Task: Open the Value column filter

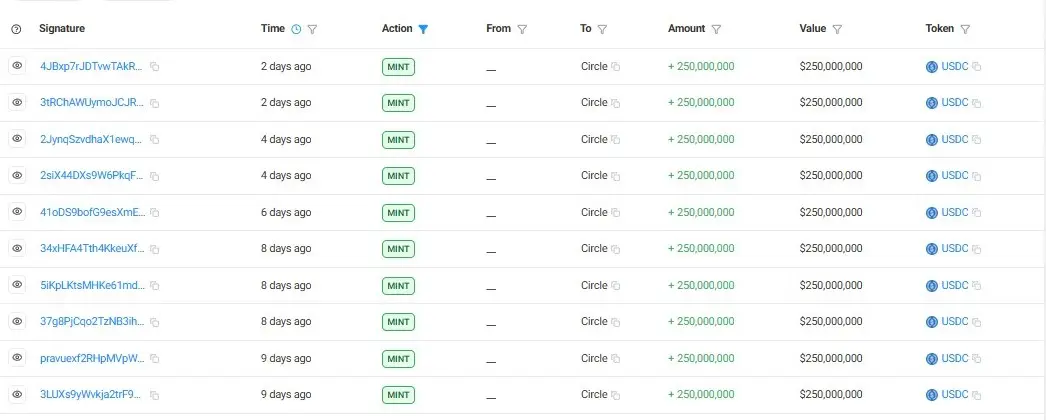Action: (x=837, y=29)
